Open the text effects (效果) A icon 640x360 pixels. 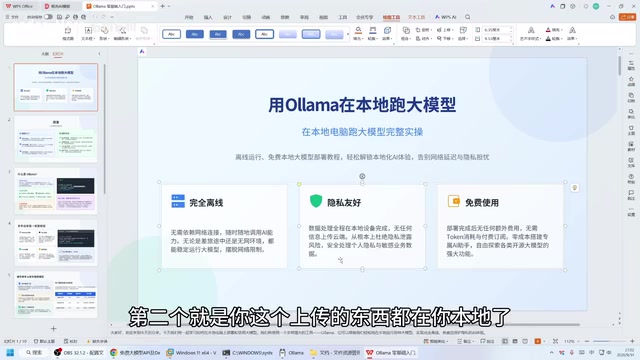pyautogui.click(x=572, y=33)
